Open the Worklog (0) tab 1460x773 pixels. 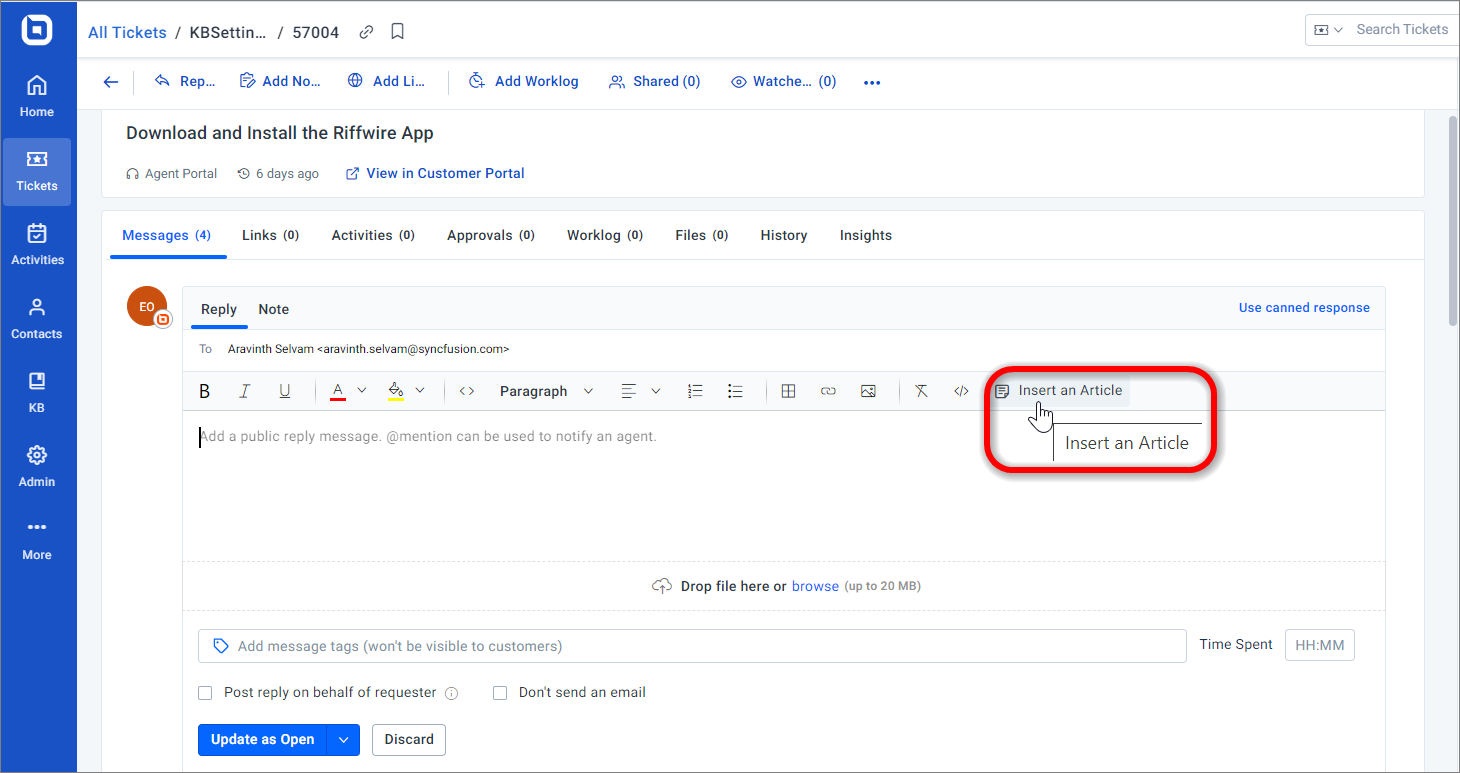[x=604, y=235]
